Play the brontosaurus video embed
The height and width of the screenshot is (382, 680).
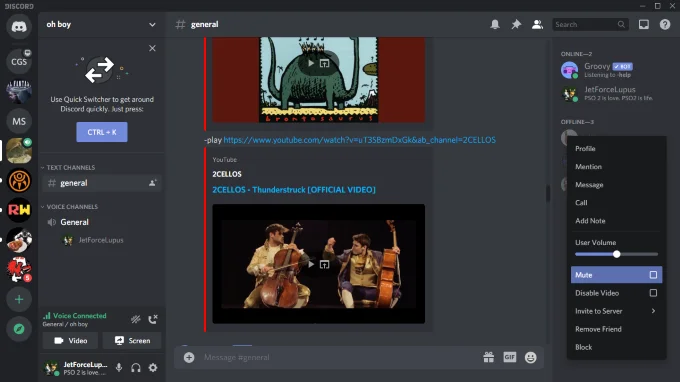click(311, 63)
